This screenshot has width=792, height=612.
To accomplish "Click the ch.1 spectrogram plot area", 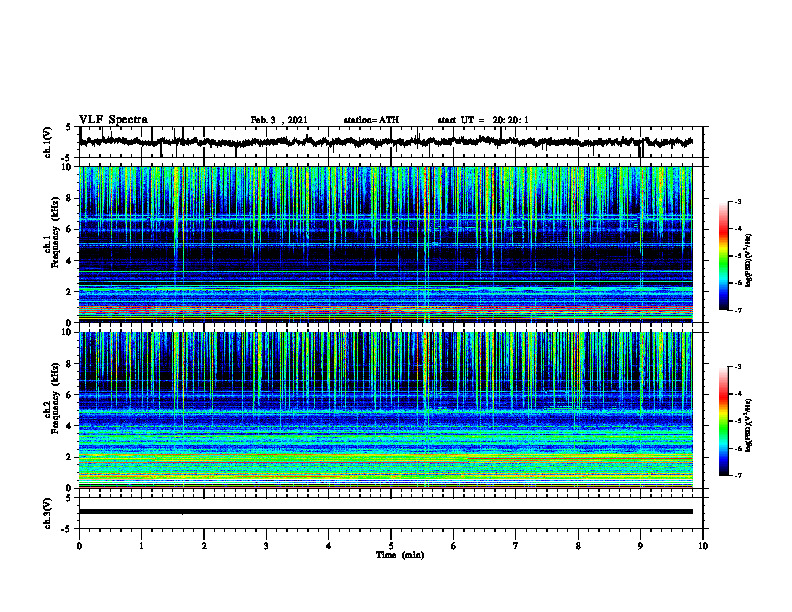I will tap(386, 244).
